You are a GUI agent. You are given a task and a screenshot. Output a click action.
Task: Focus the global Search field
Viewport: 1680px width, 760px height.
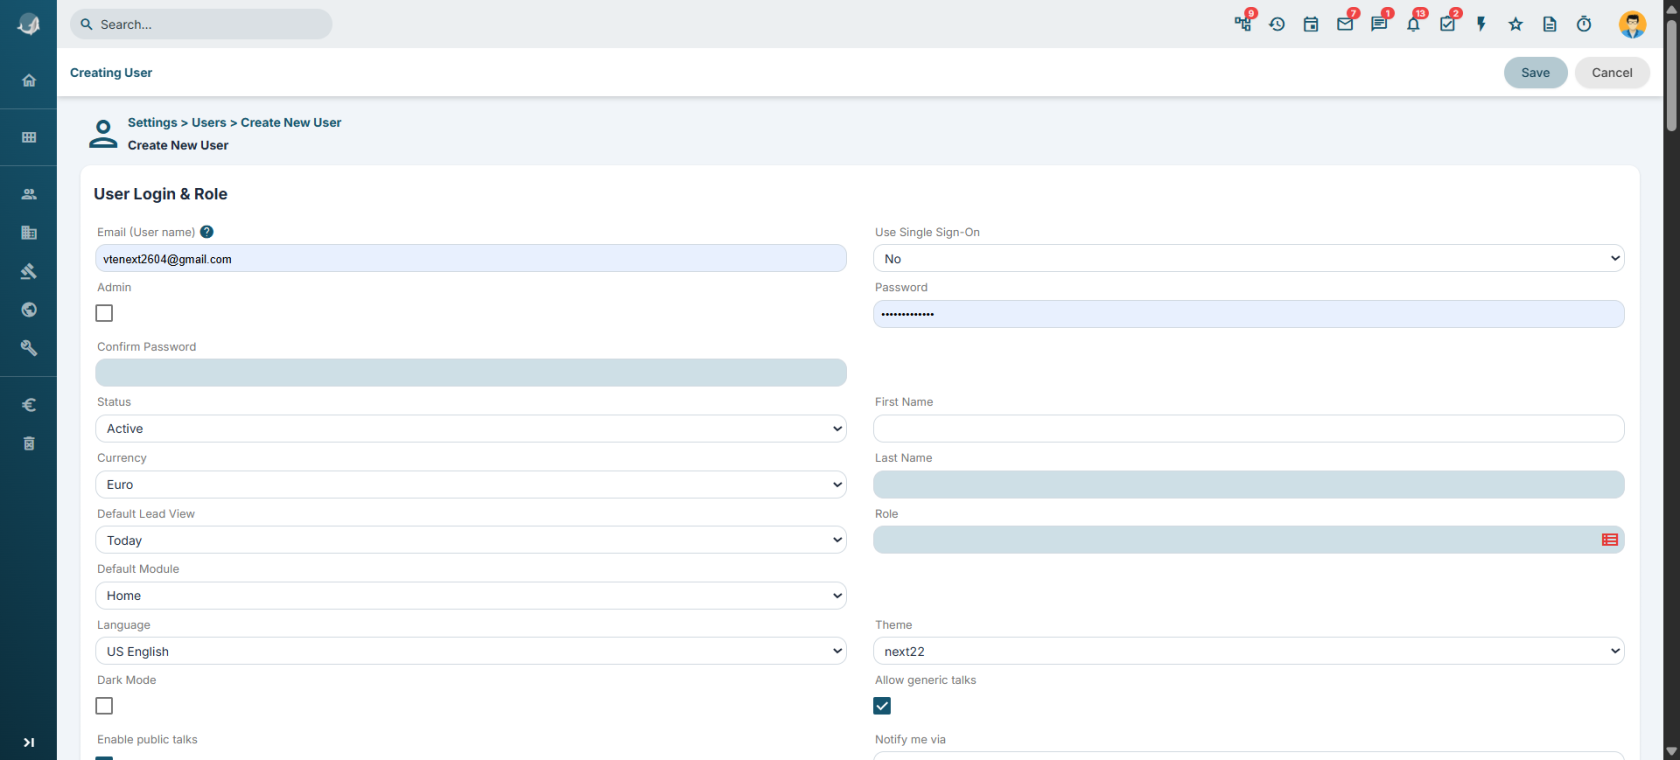click(201, 24)
